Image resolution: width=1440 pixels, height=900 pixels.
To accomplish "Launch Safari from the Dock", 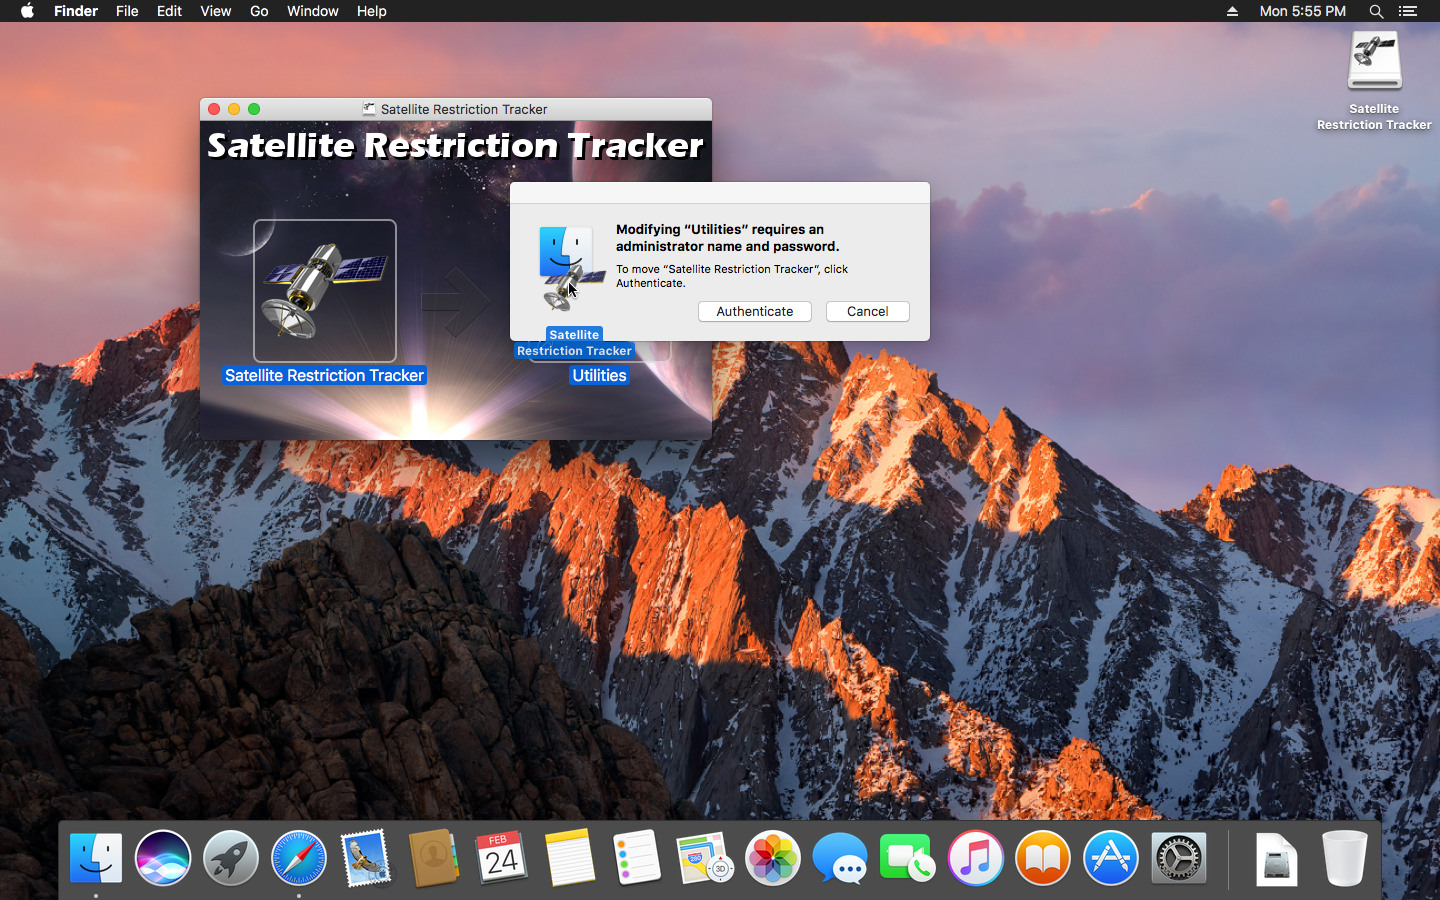I will [x=298, y=858].
